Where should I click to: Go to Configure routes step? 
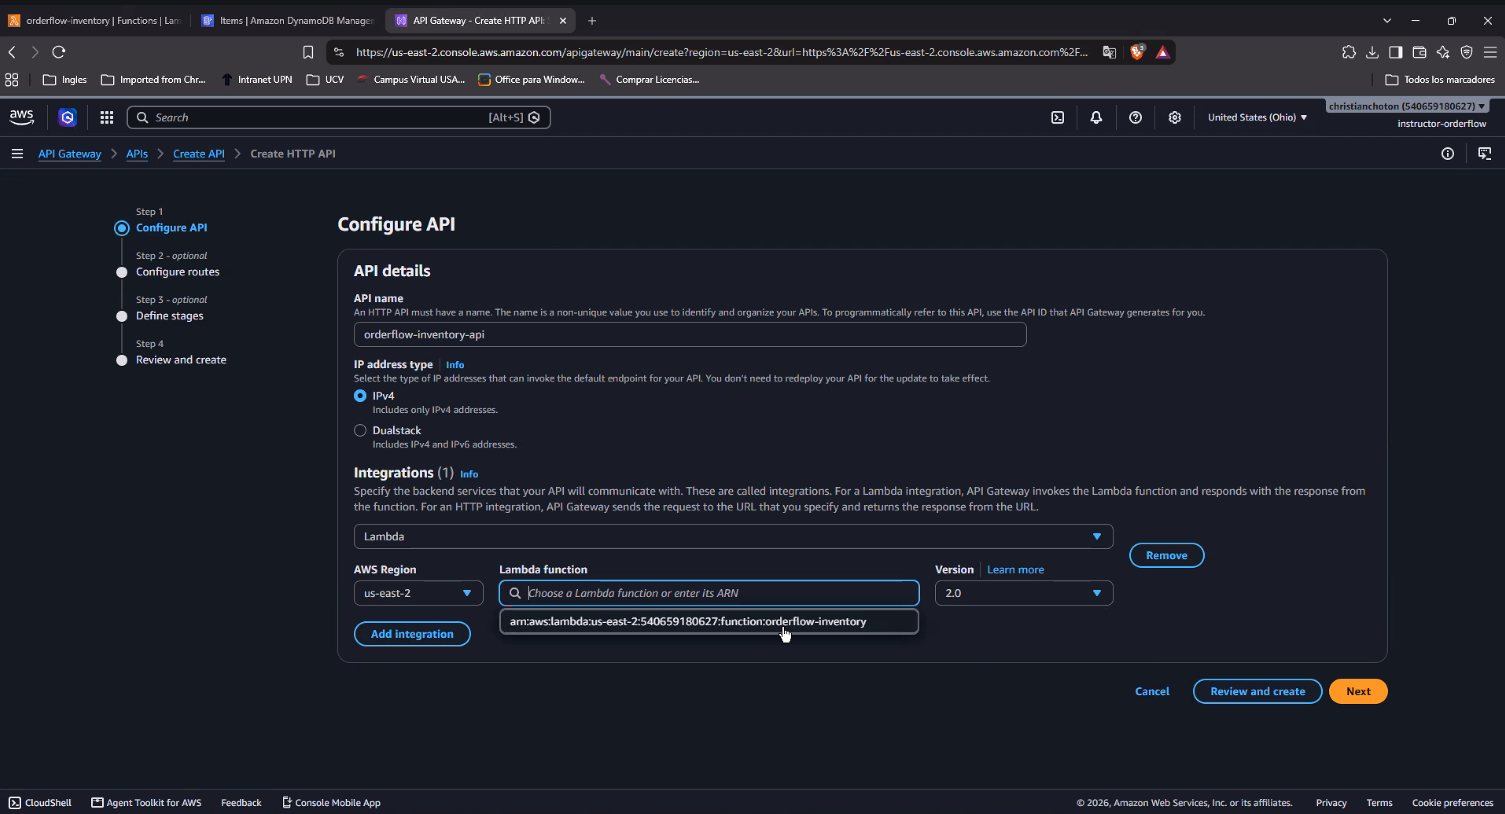coord(177,272)
